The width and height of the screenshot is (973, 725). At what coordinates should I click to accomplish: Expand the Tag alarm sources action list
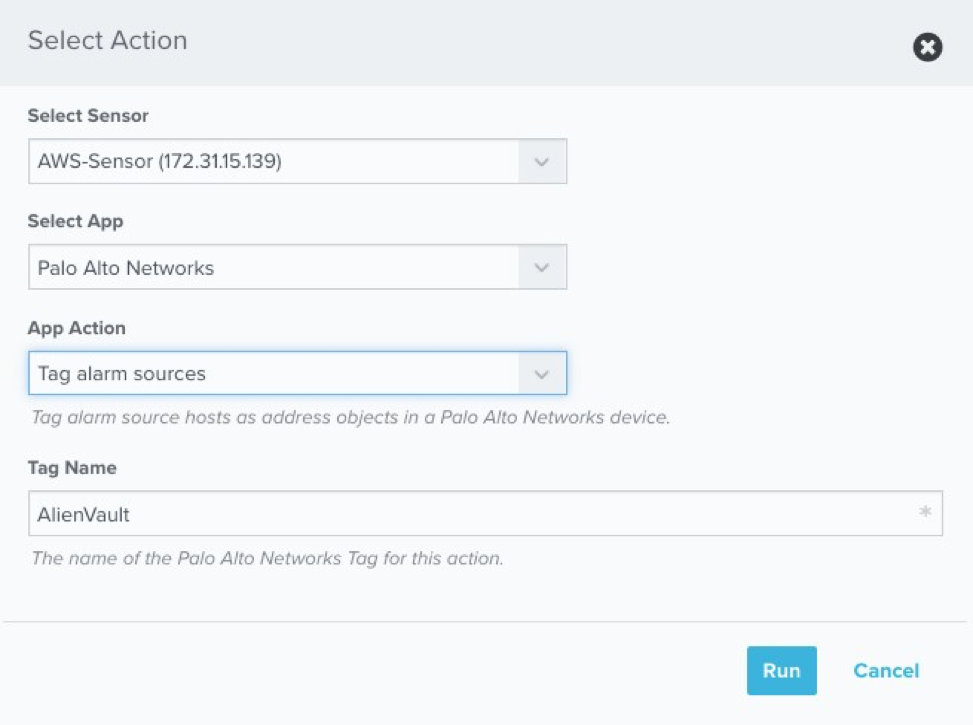(x=542, y=372)
